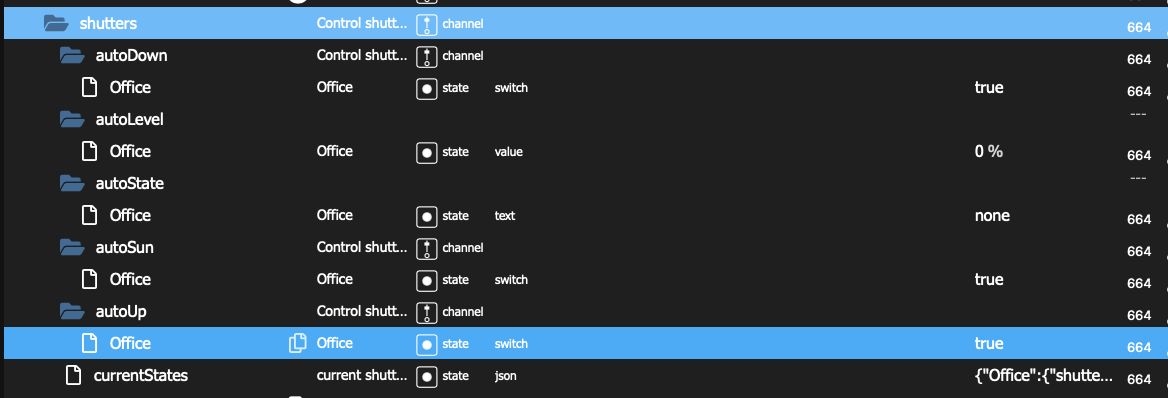This screenshot has height=398, width=1168.
Task: Click the channel icon in the shutters row
Action: (426, 24)
